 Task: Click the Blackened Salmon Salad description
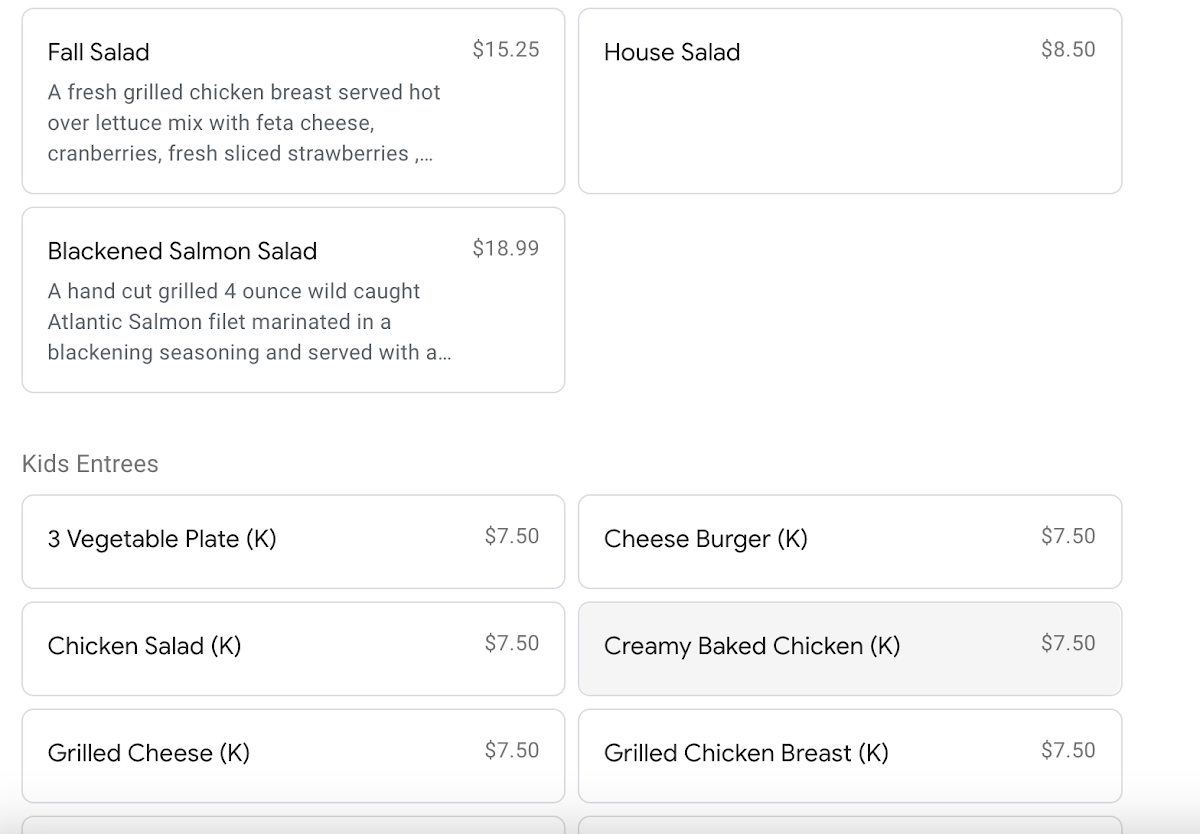pos(249,322)
